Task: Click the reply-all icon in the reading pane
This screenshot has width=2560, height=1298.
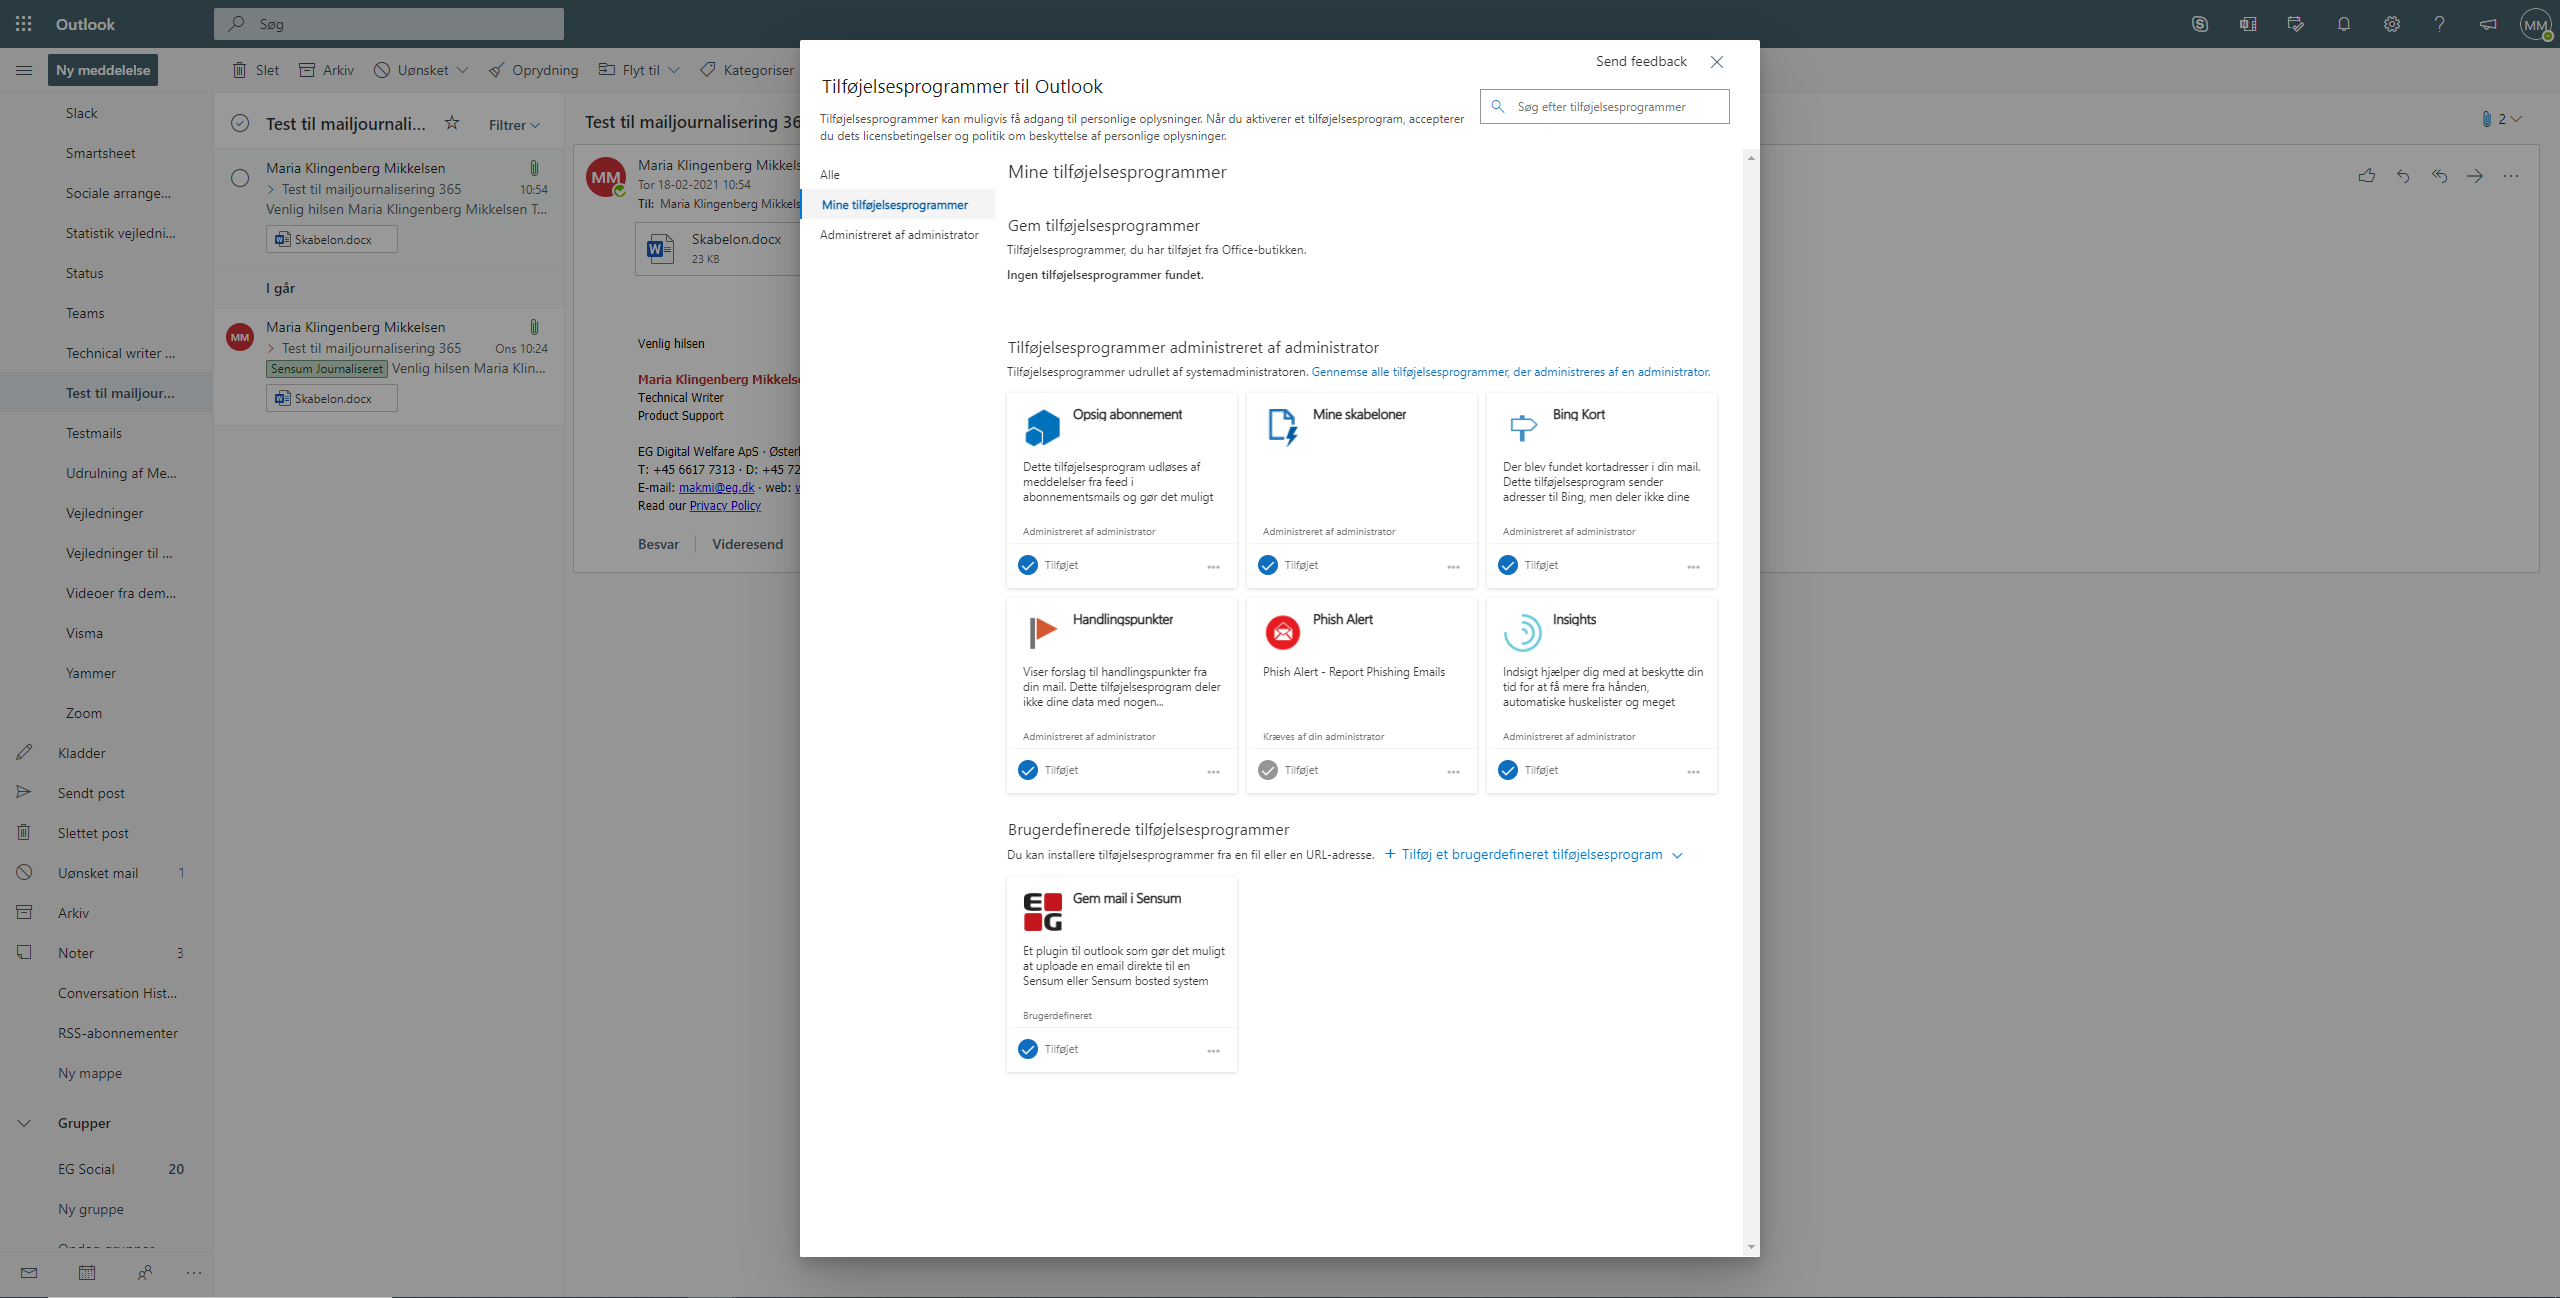Action: coord(2440,176)
